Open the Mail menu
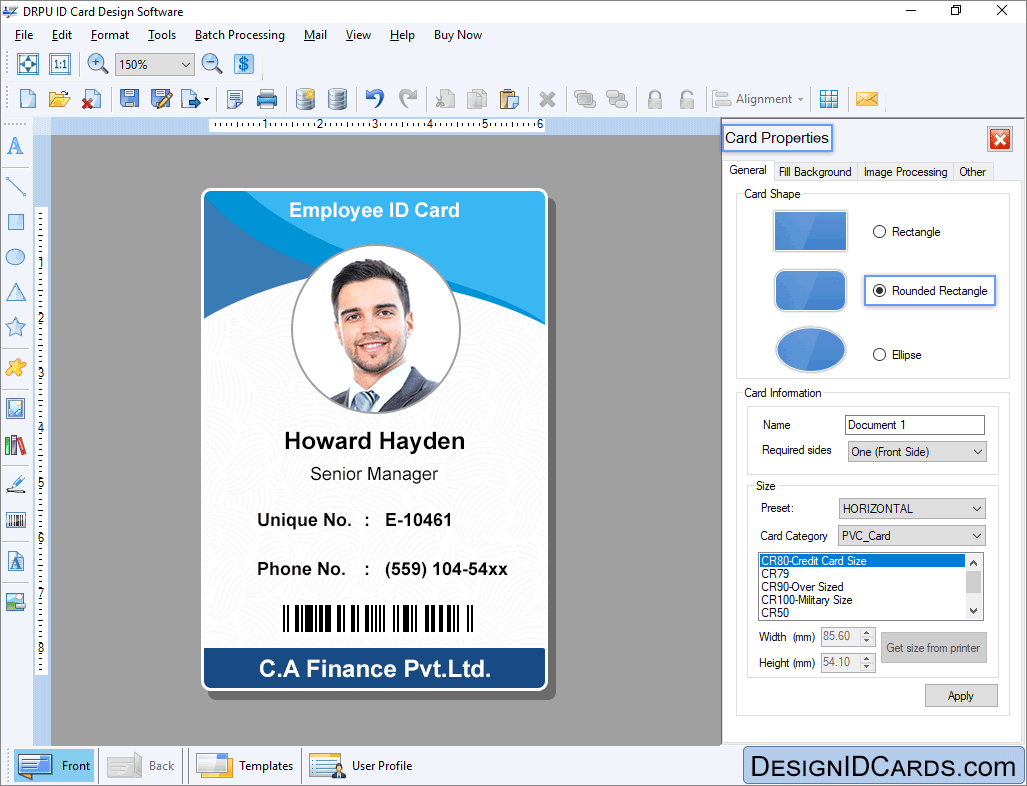The image size is (1027, 786). tap(315, 35)
